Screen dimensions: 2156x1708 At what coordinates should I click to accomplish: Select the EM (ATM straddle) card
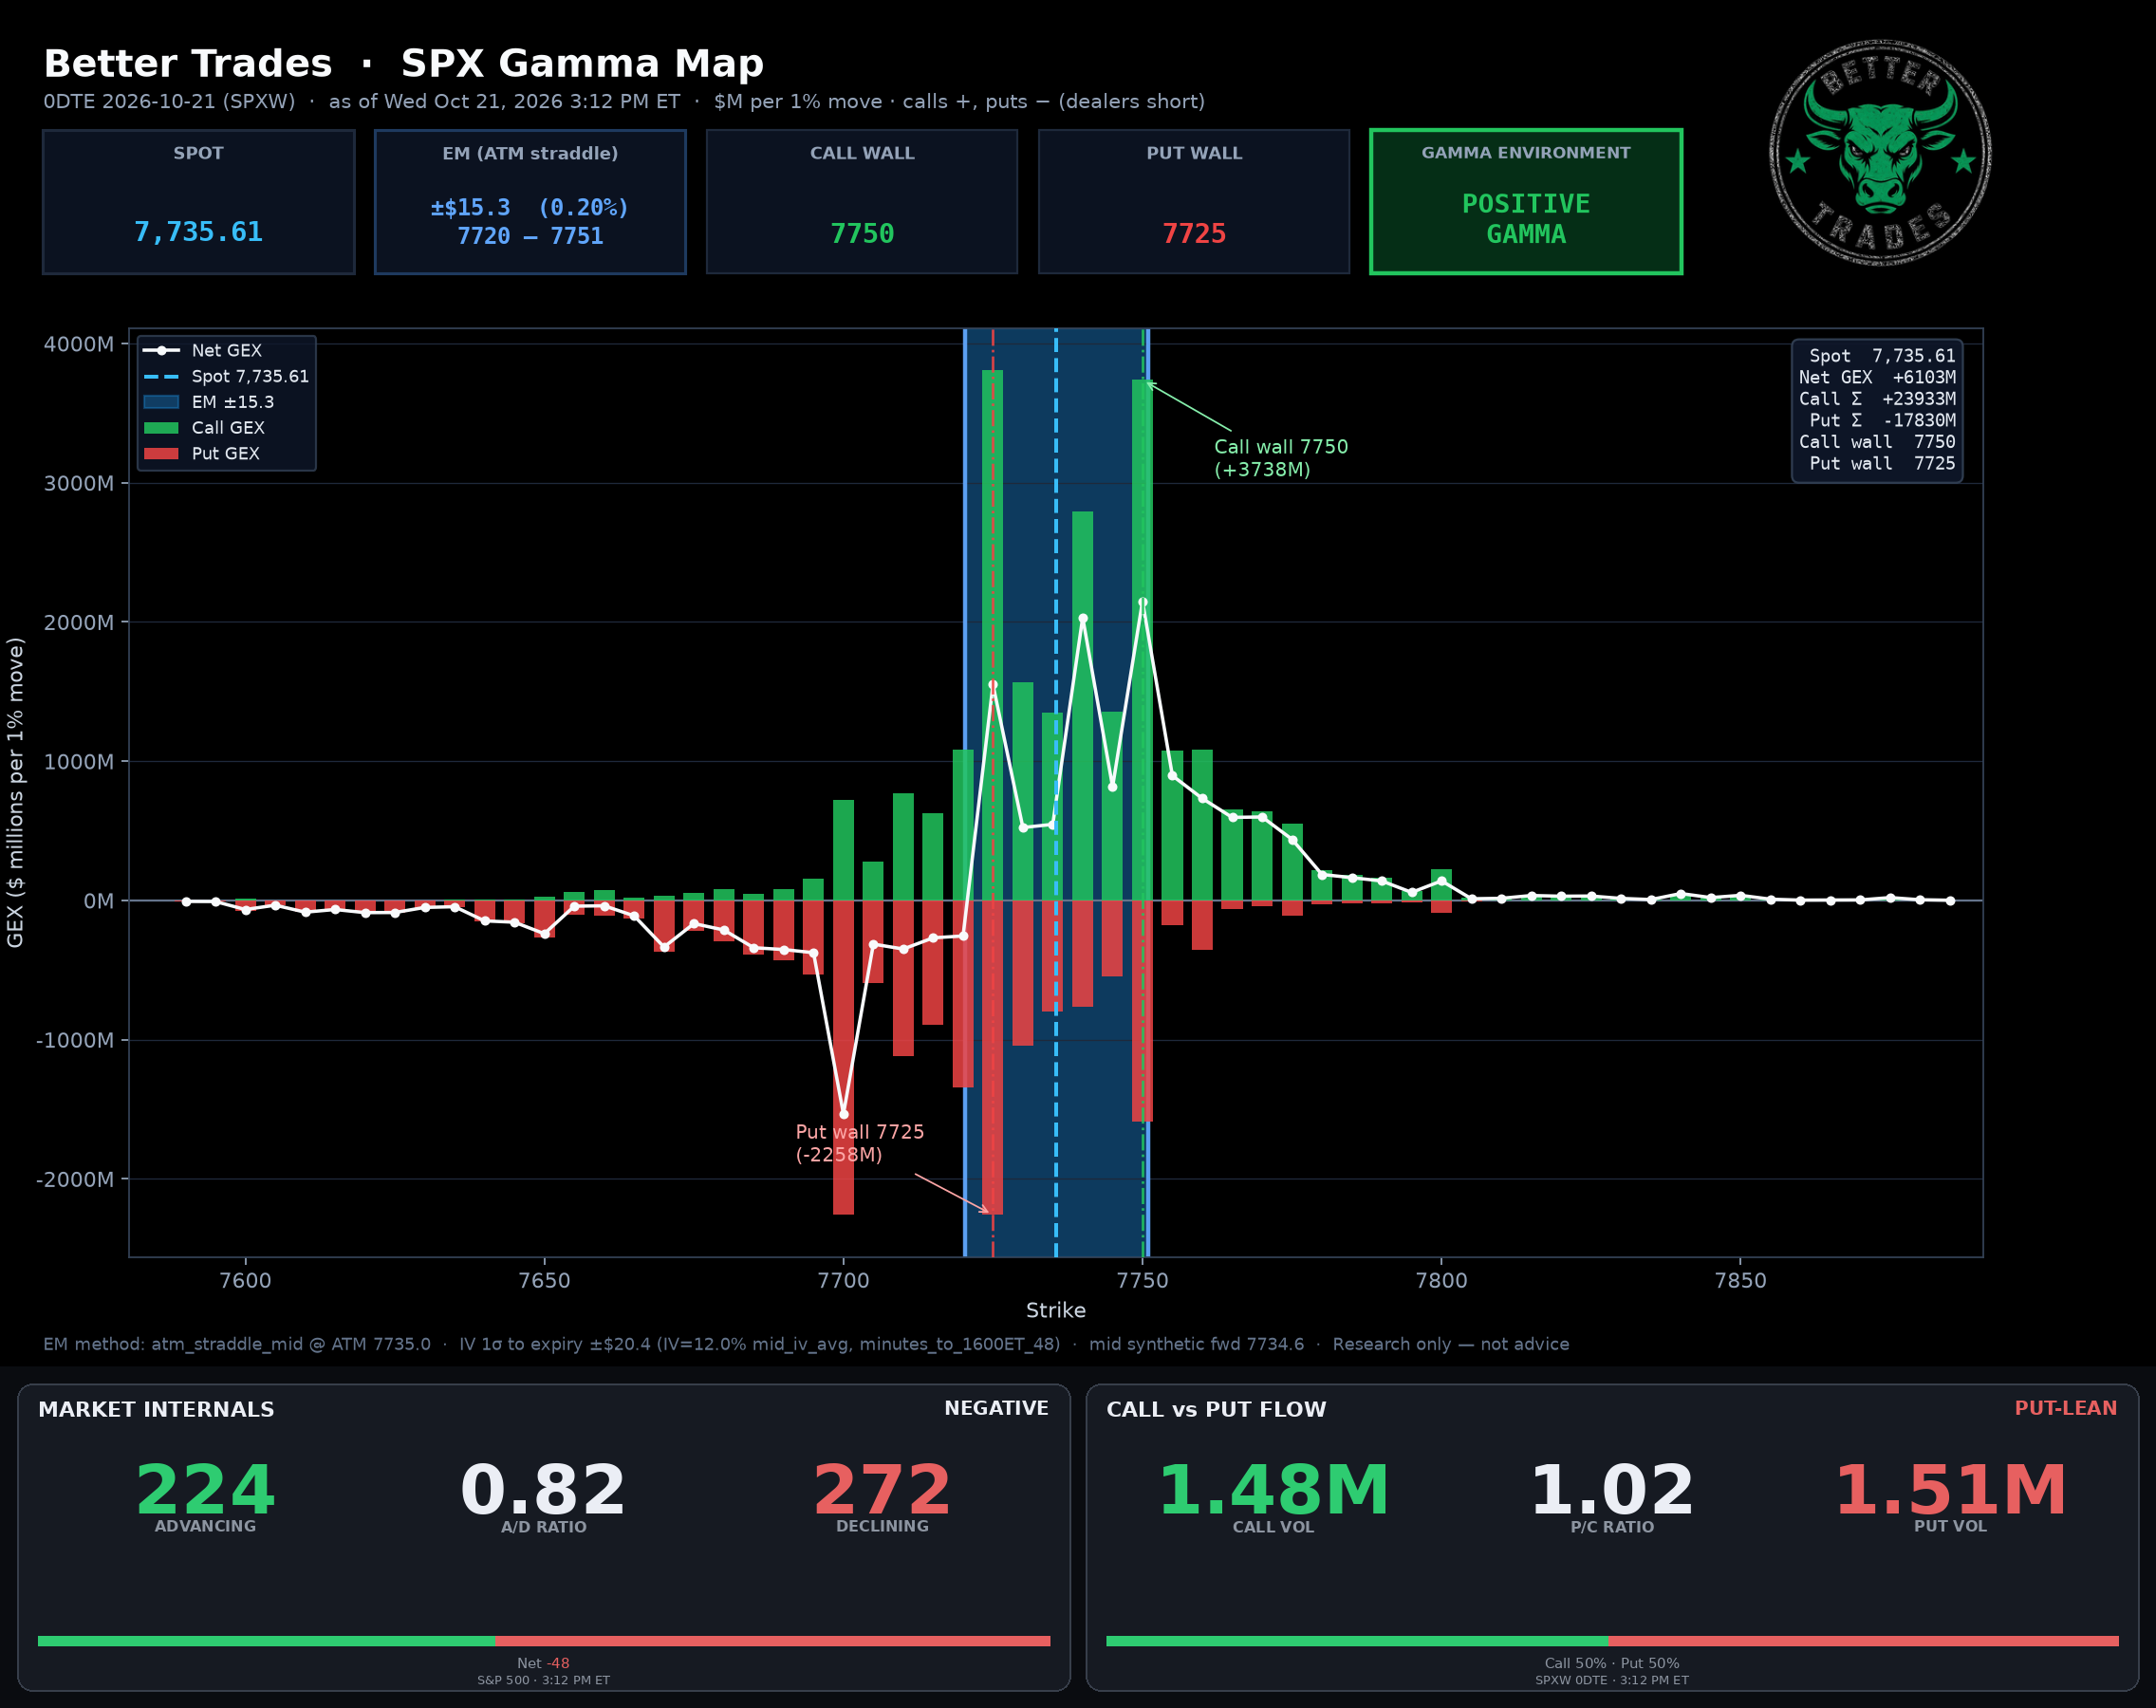coord(530,201)
